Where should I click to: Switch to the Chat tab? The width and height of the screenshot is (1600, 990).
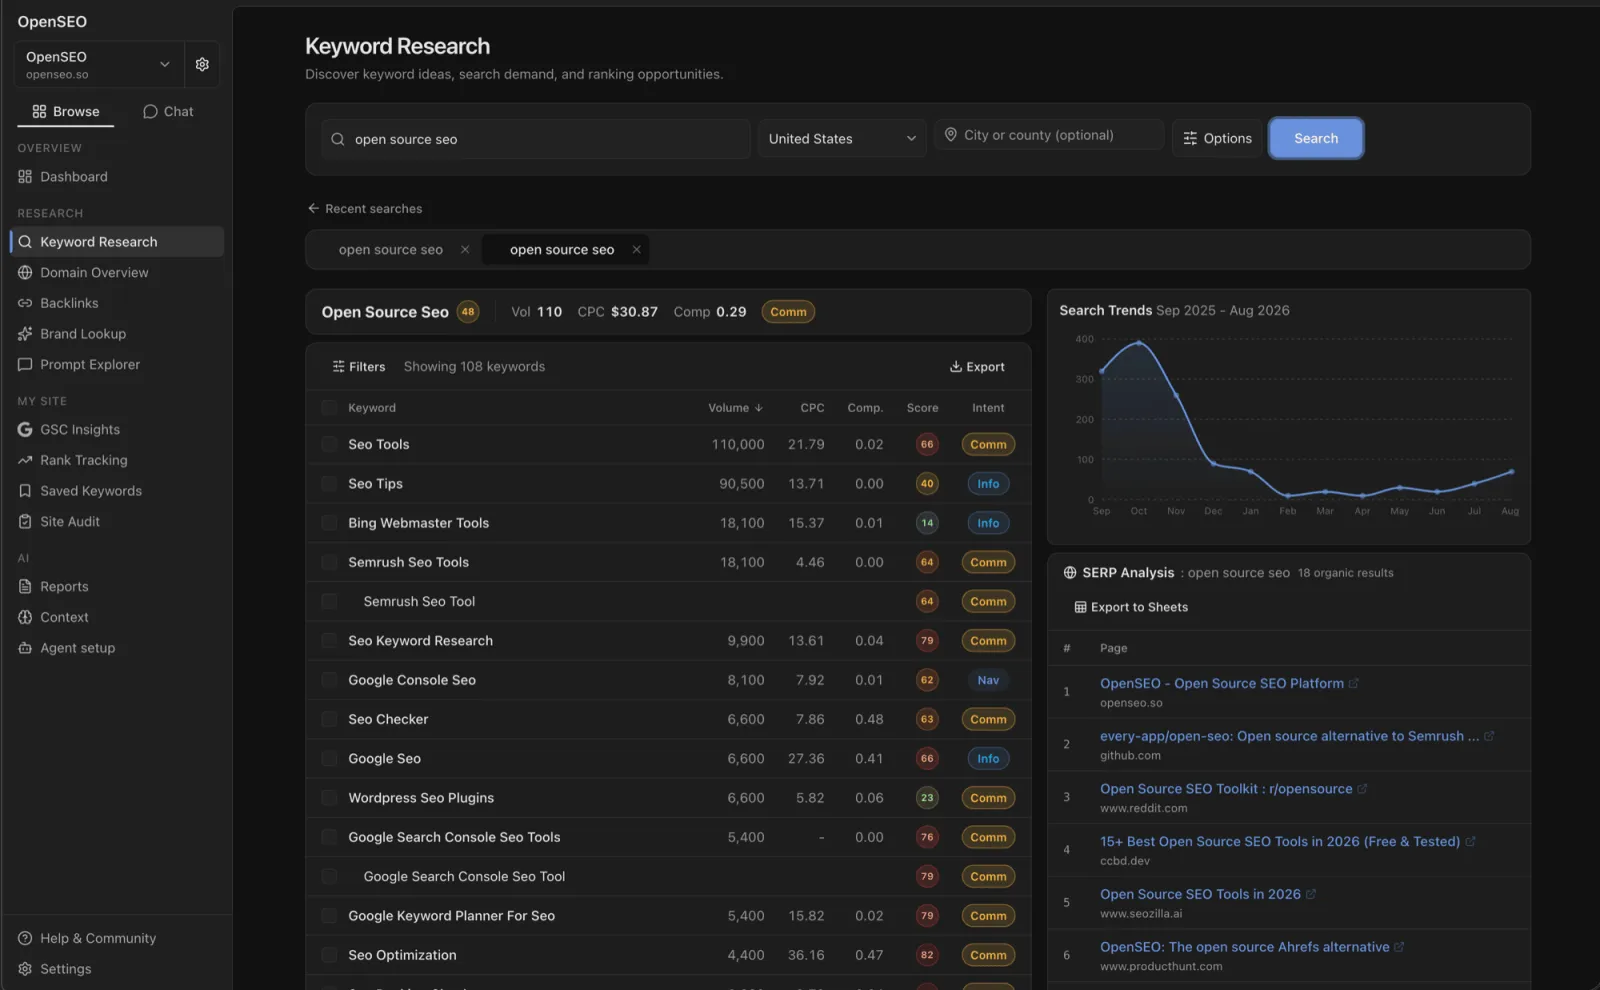coord(168,112)
